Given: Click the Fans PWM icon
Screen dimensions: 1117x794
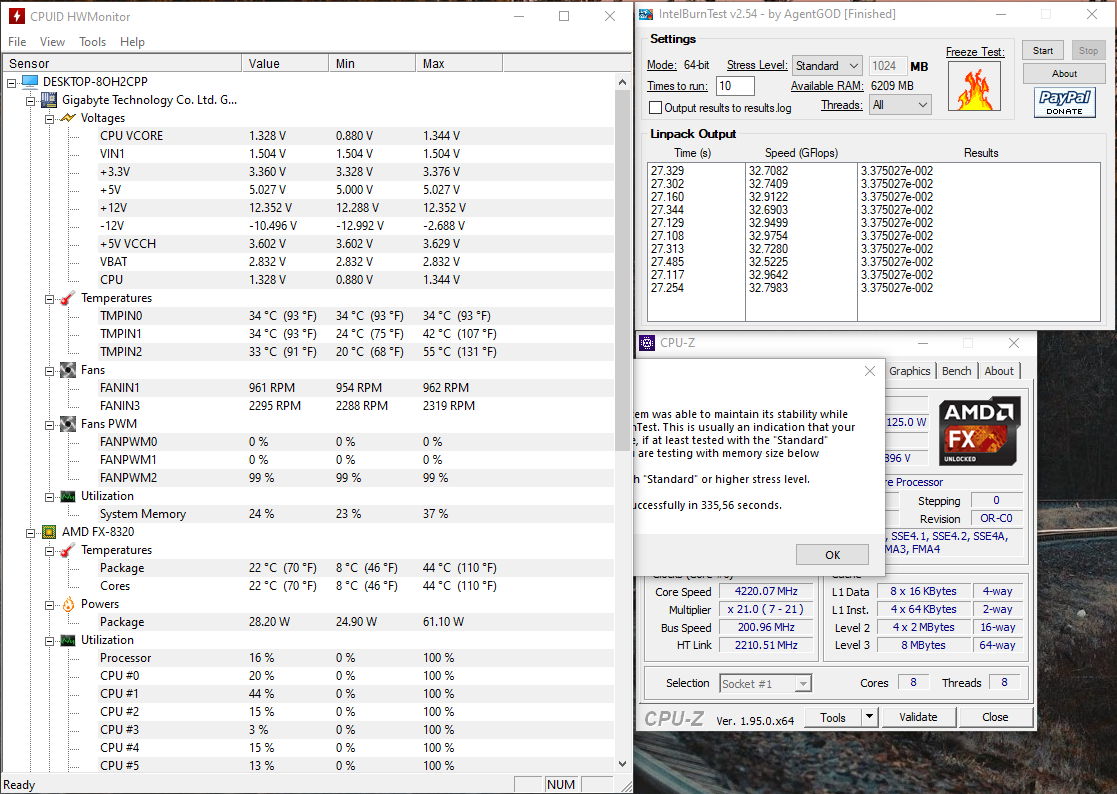Looking at the screenshot, I should [x=68, y=424].
